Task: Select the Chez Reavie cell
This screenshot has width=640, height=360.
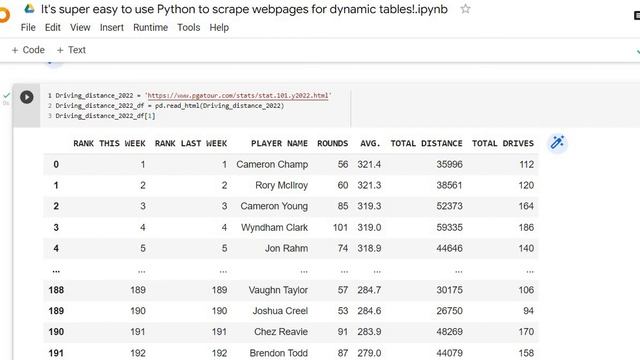Action: click(x=281, y=332)
